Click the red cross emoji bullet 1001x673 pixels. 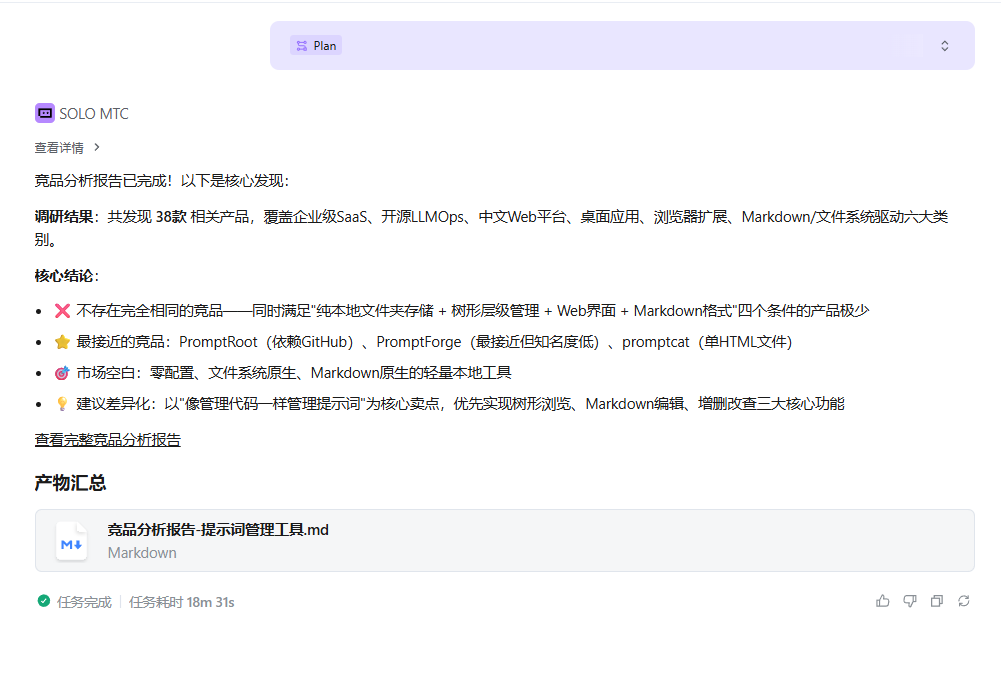(x=62, y=311)
